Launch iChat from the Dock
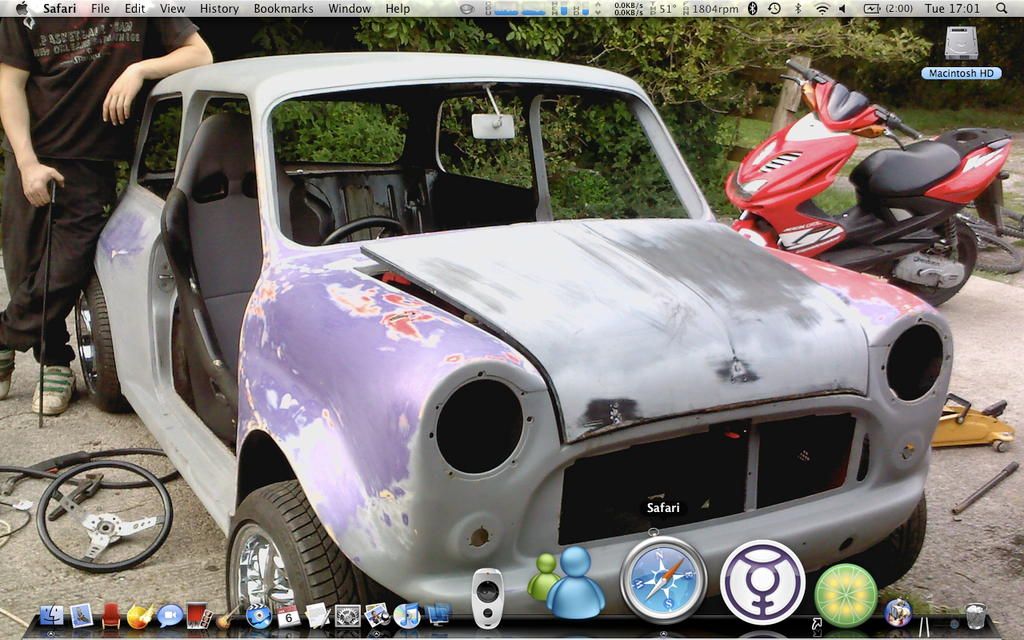 170,615
